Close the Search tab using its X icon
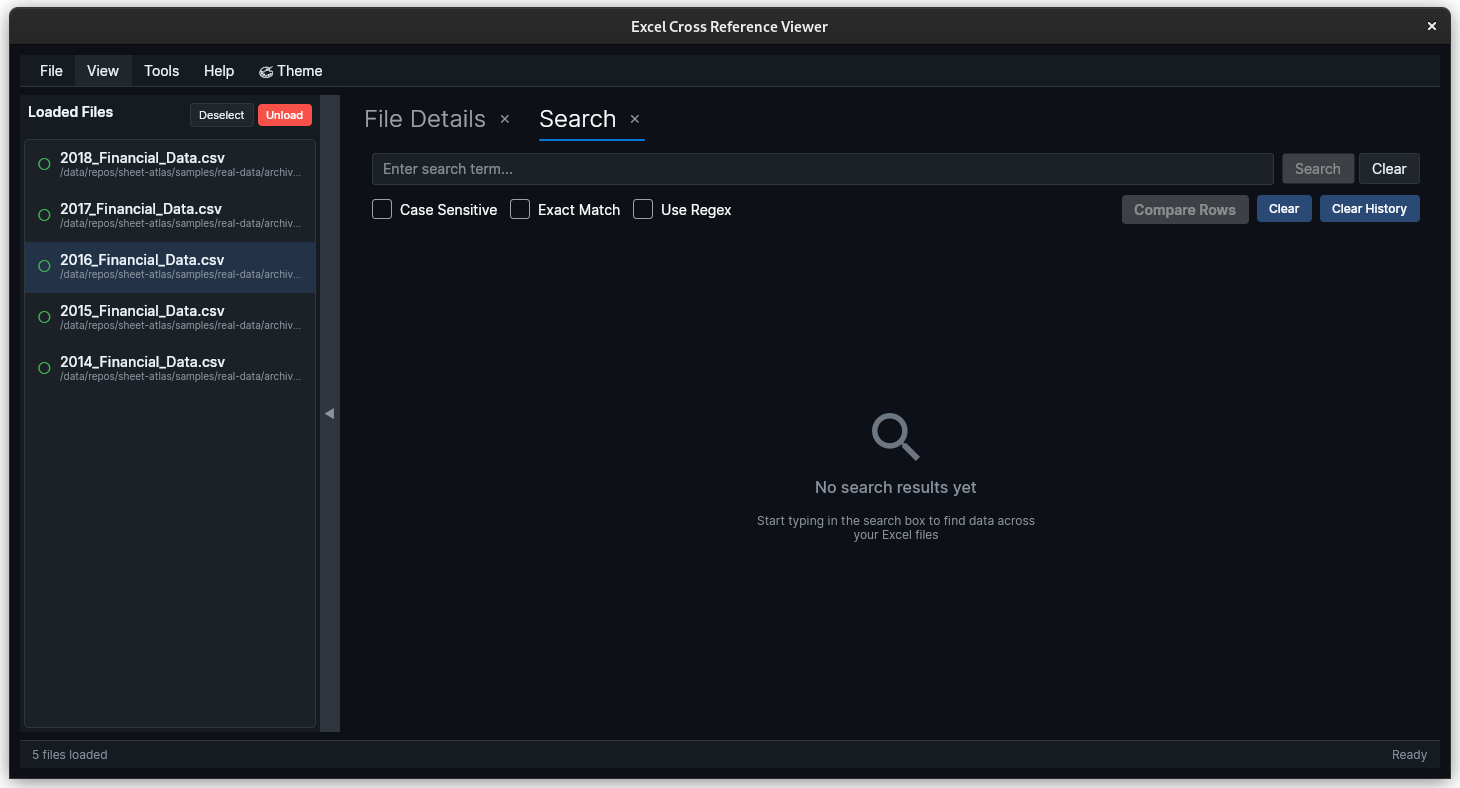This screenshot has height=788, width=1460. (634, 119)
